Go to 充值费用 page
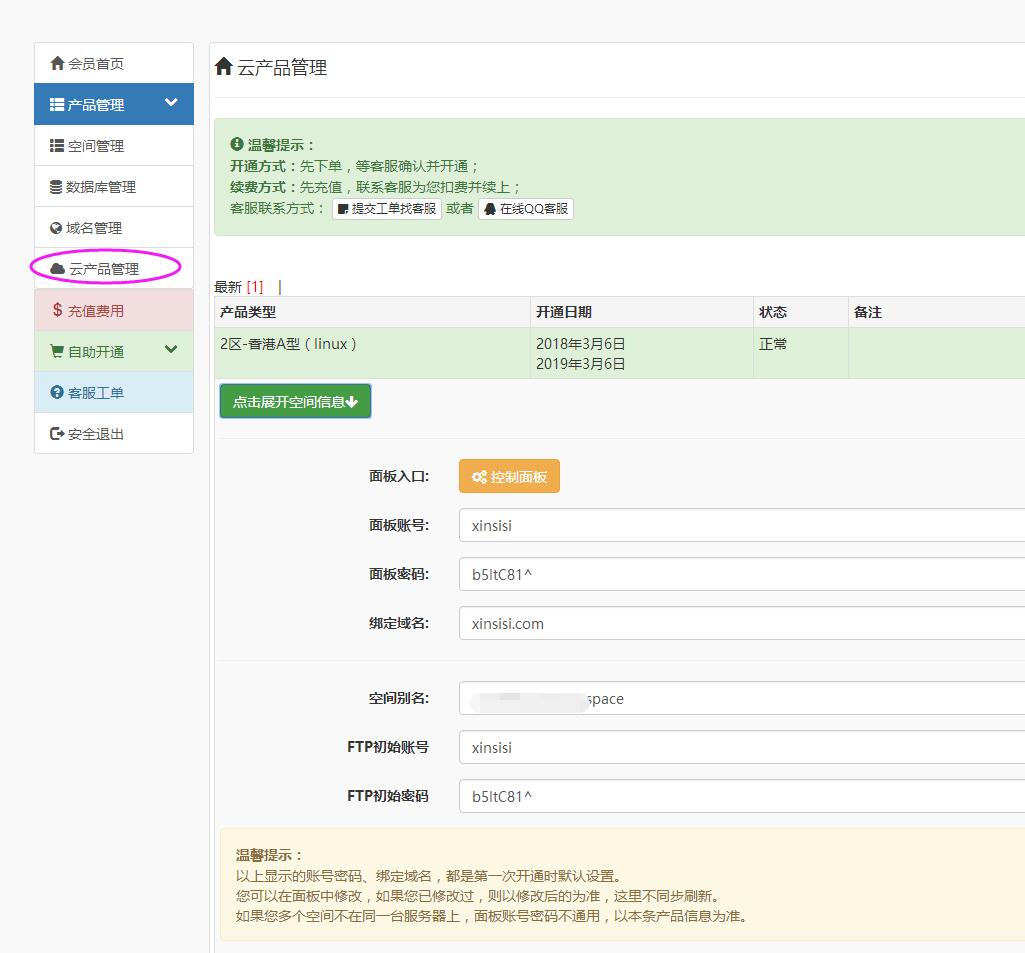 [x=114, y=310]
